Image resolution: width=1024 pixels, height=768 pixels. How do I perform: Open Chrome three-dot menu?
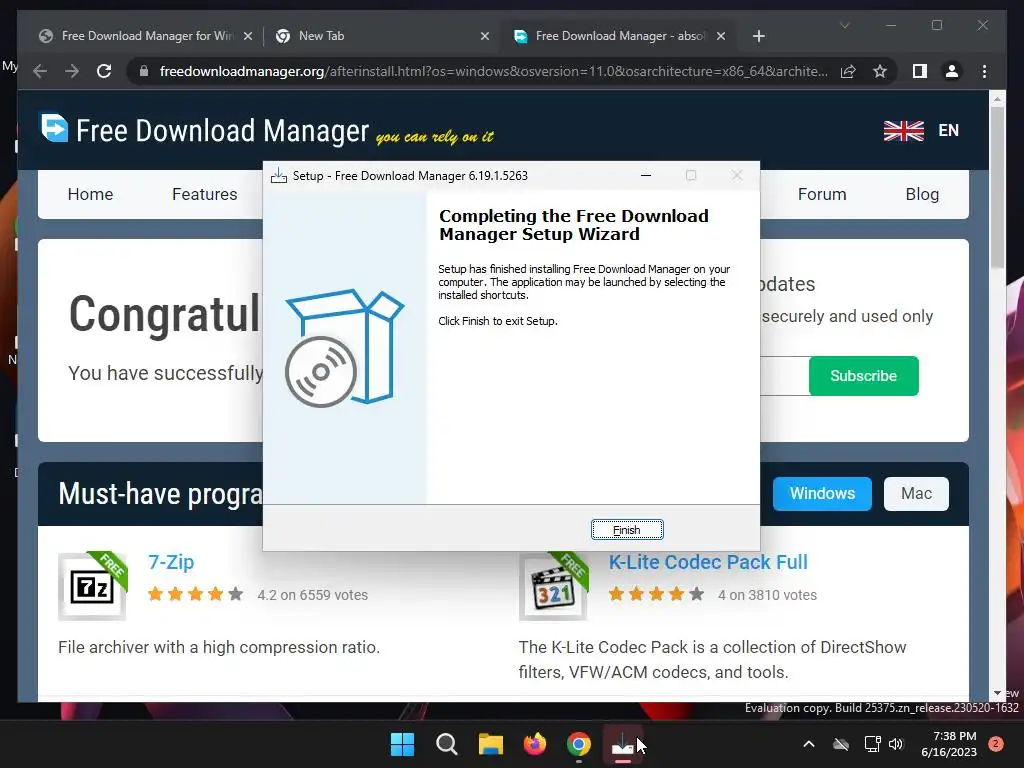click(x=984, y=71)
